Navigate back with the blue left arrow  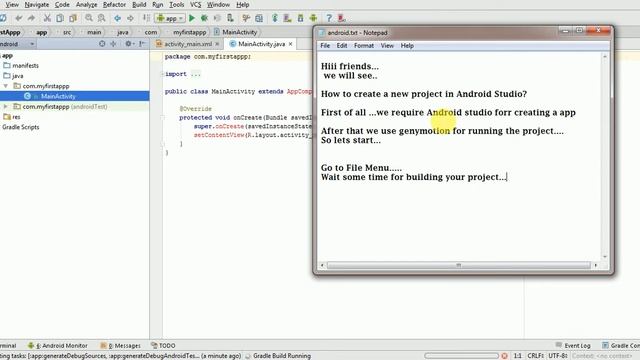tap(117, 18)
